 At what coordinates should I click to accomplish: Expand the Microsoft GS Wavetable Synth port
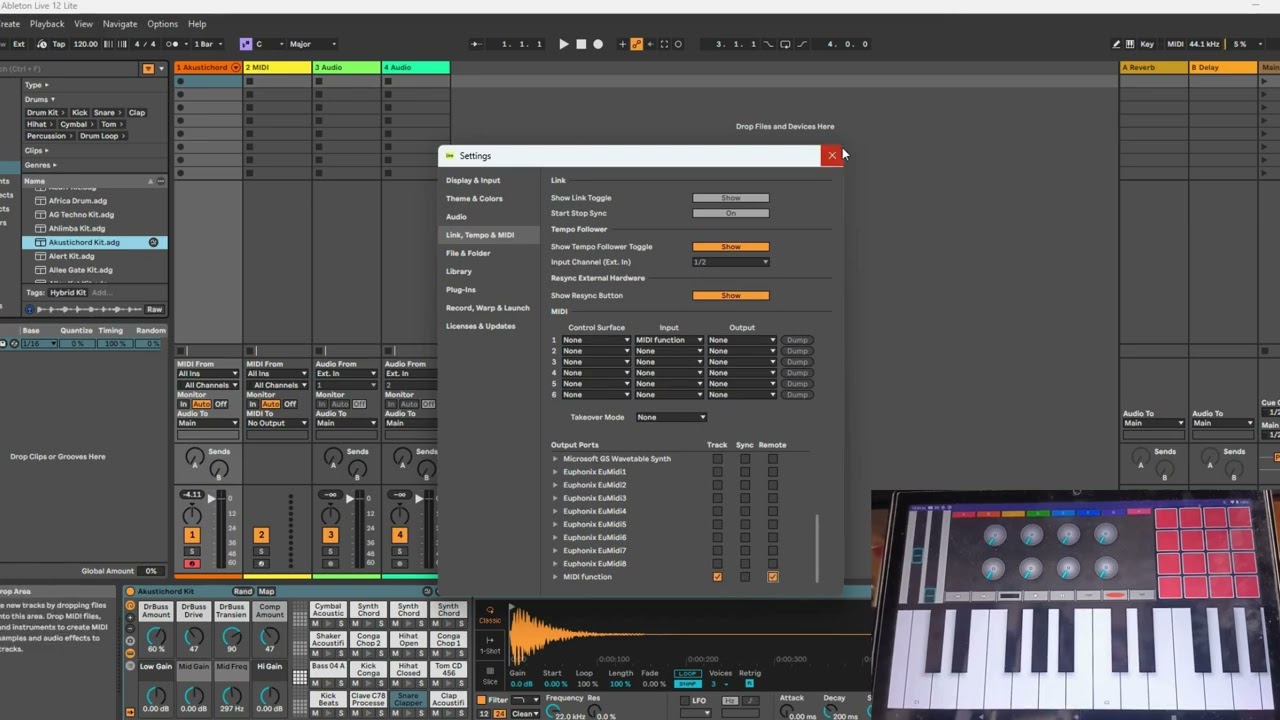555,459
